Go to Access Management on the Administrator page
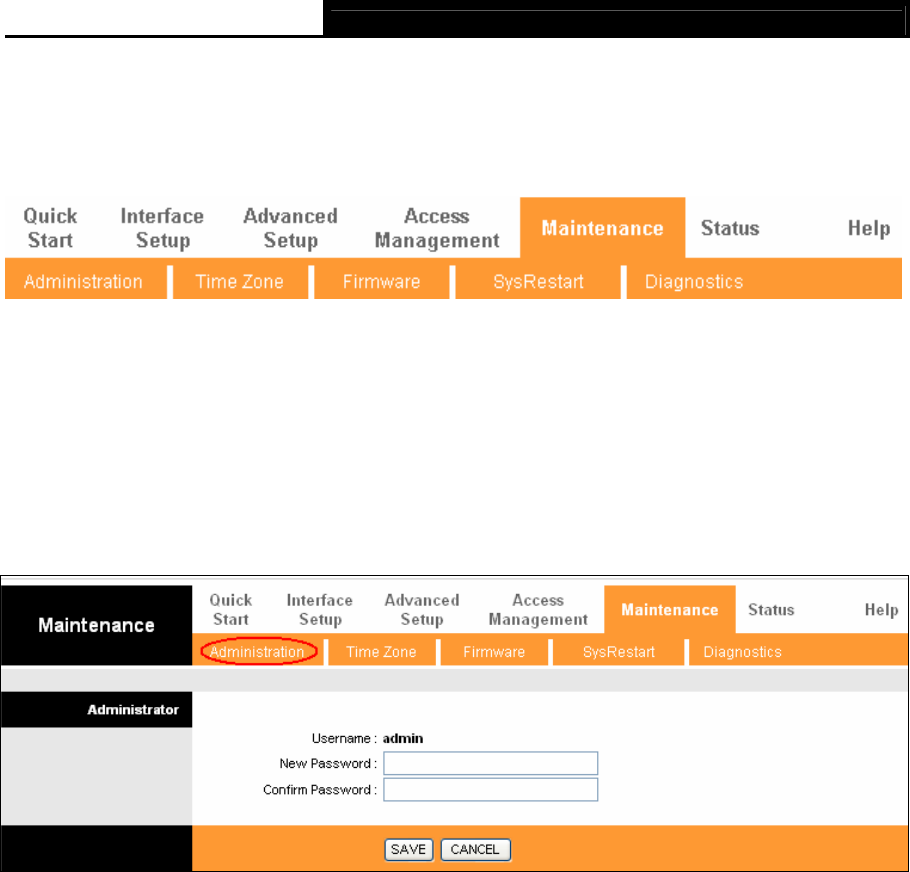 [538, 609]
